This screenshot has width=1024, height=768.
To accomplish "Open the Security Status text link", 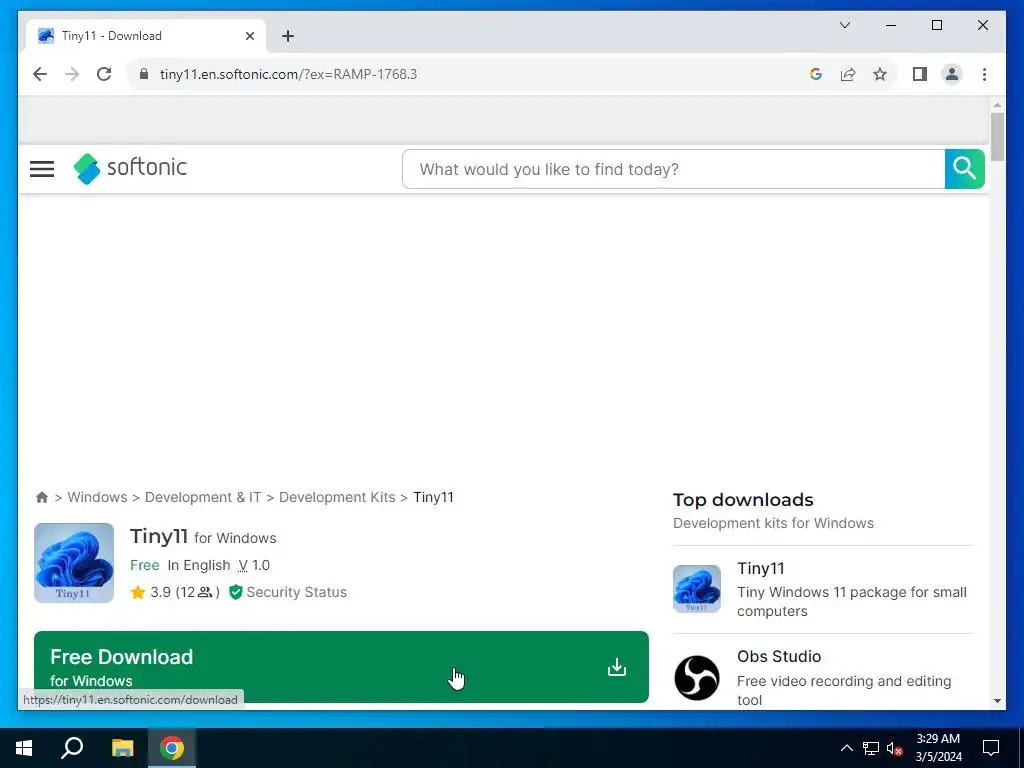I will 296,592.
